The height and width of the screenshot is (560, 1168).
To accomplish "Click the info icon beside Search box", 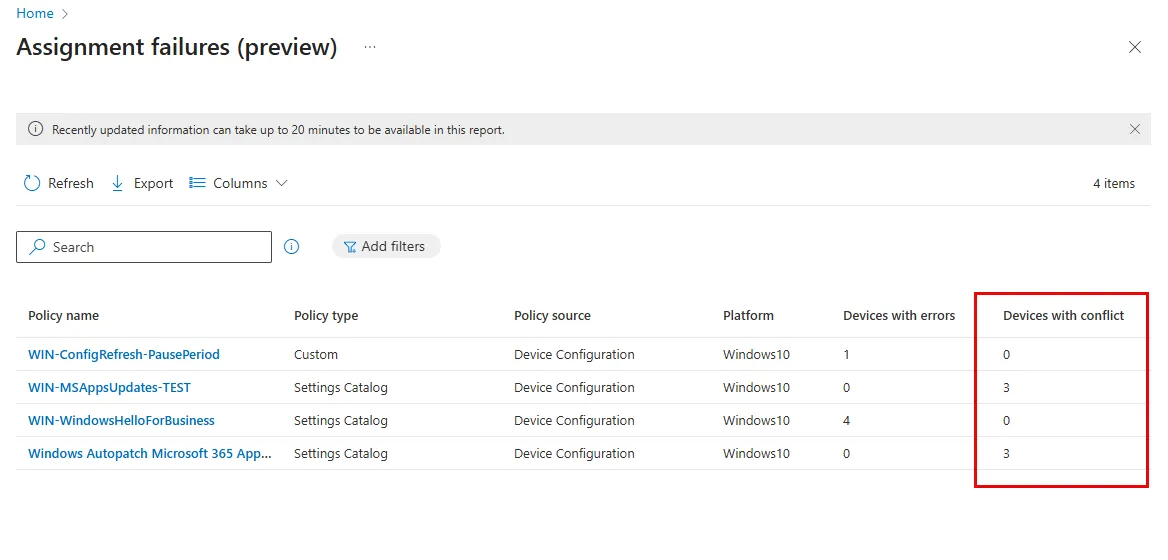I will pyautogui.click(x=292, y=246).
